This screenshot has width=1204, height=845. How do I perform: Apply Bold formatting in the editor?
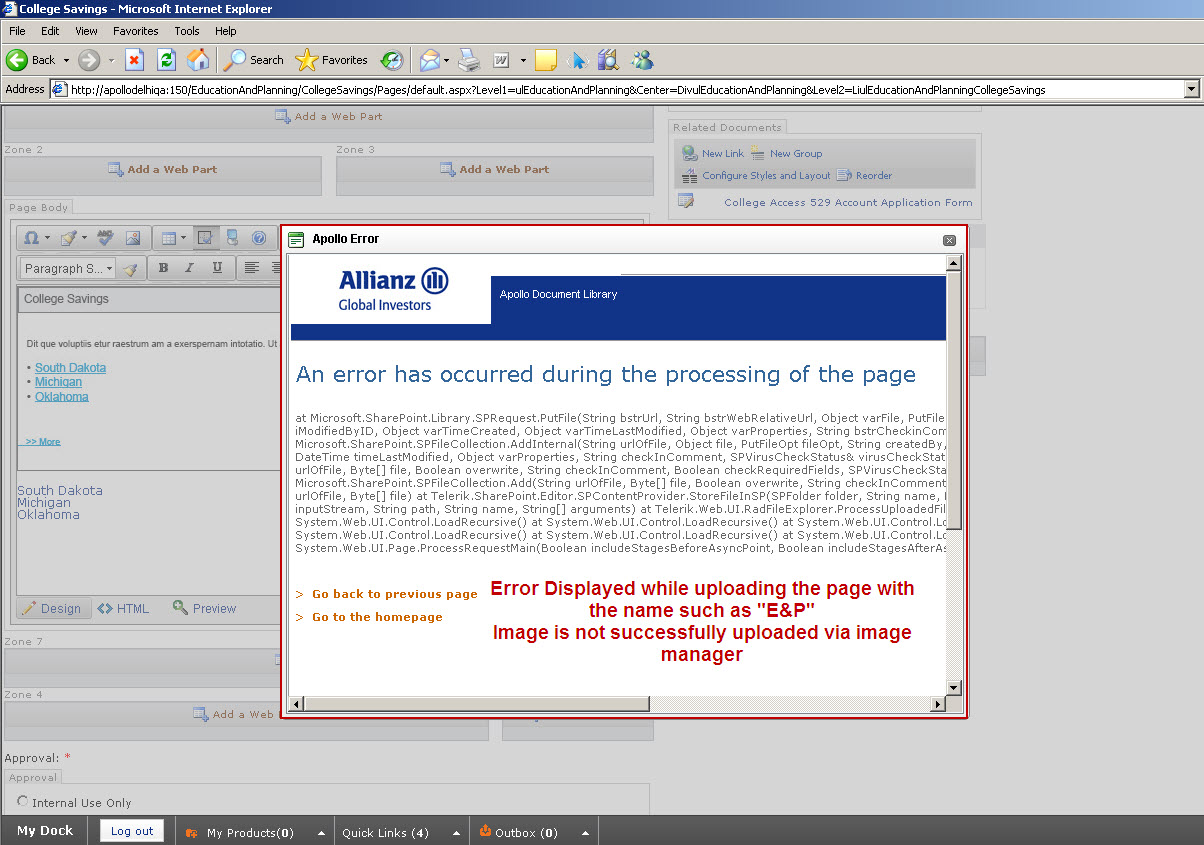pyautogui.click(x=163, y=268)
